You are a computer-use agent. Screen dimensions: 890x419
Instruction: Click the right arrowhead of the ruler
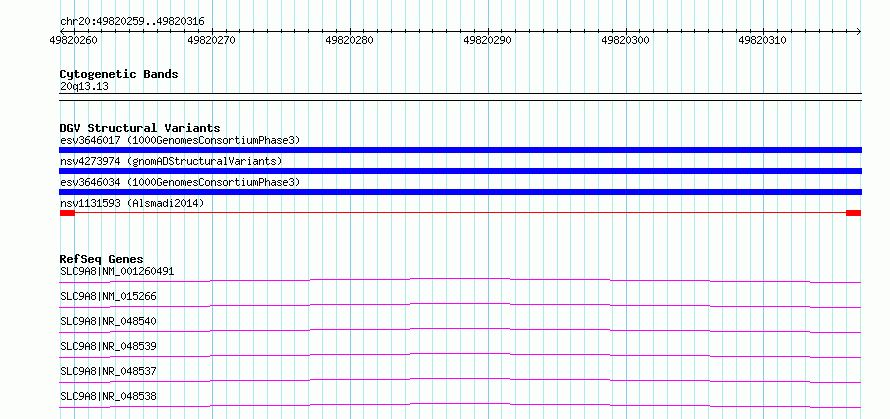[858, 31]
